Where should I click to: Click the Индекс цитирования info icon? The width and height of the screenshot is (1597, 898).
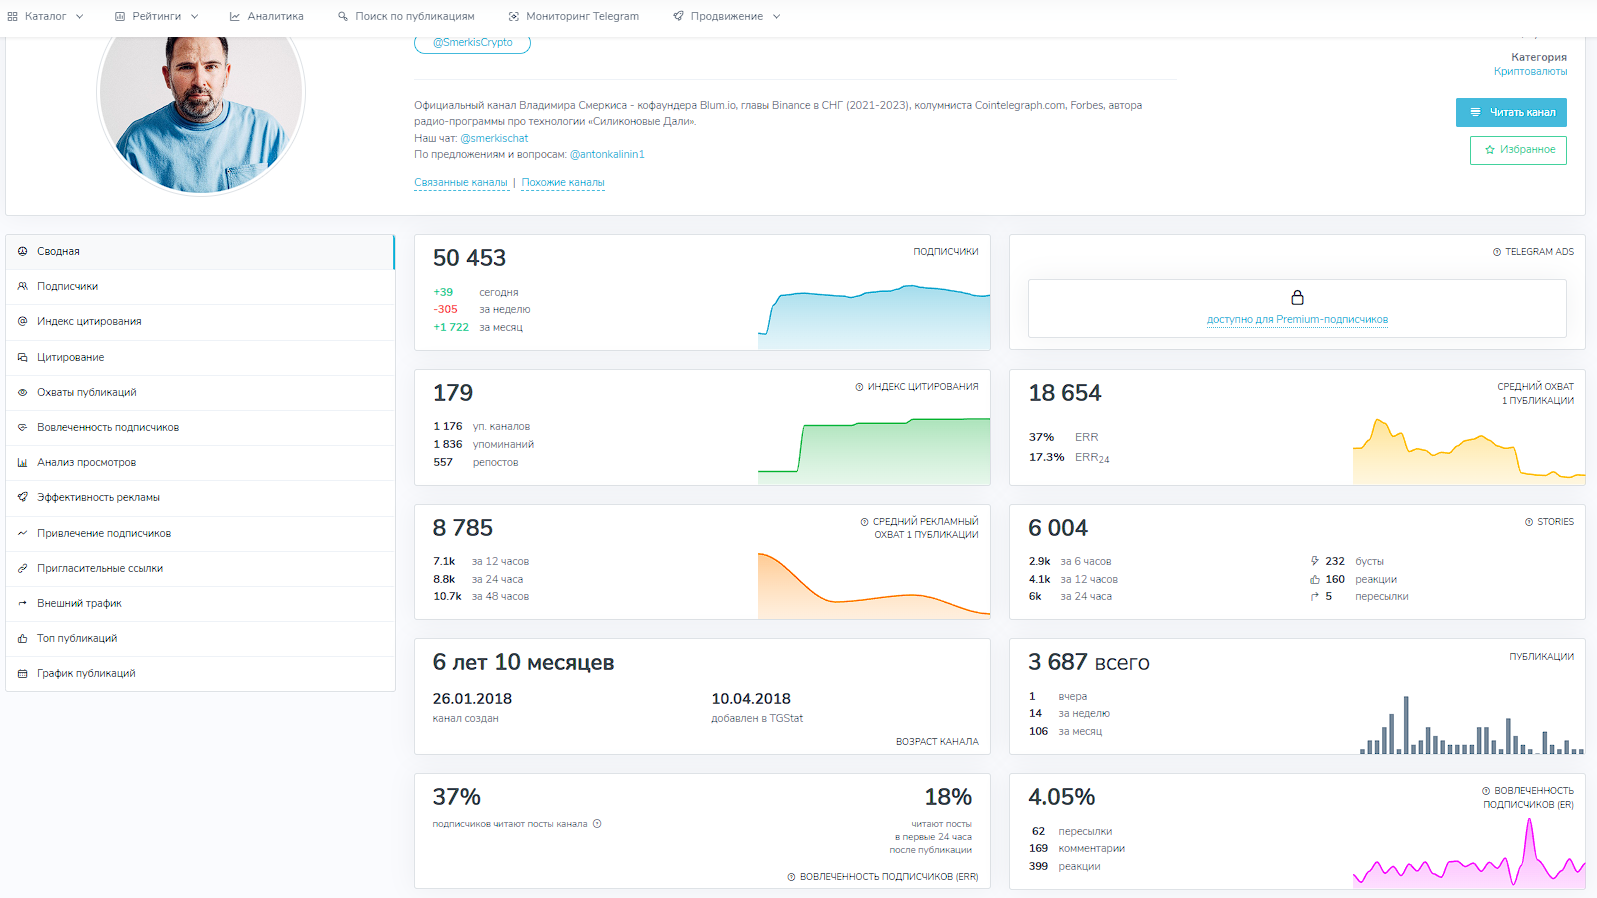(x=859, y=387)
